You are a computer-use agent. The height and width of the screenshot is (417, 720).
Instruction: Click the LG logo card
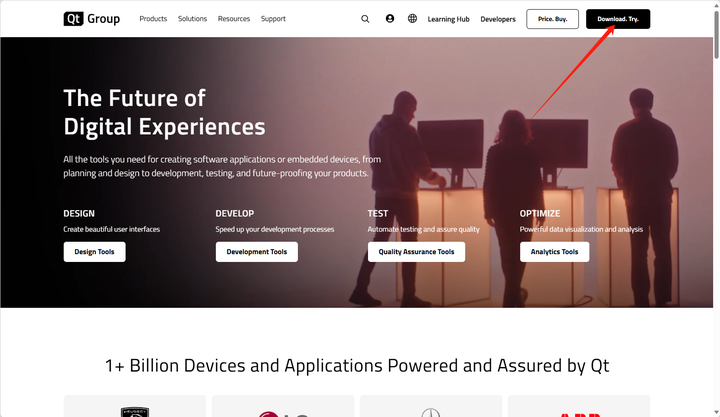(283, 408)
